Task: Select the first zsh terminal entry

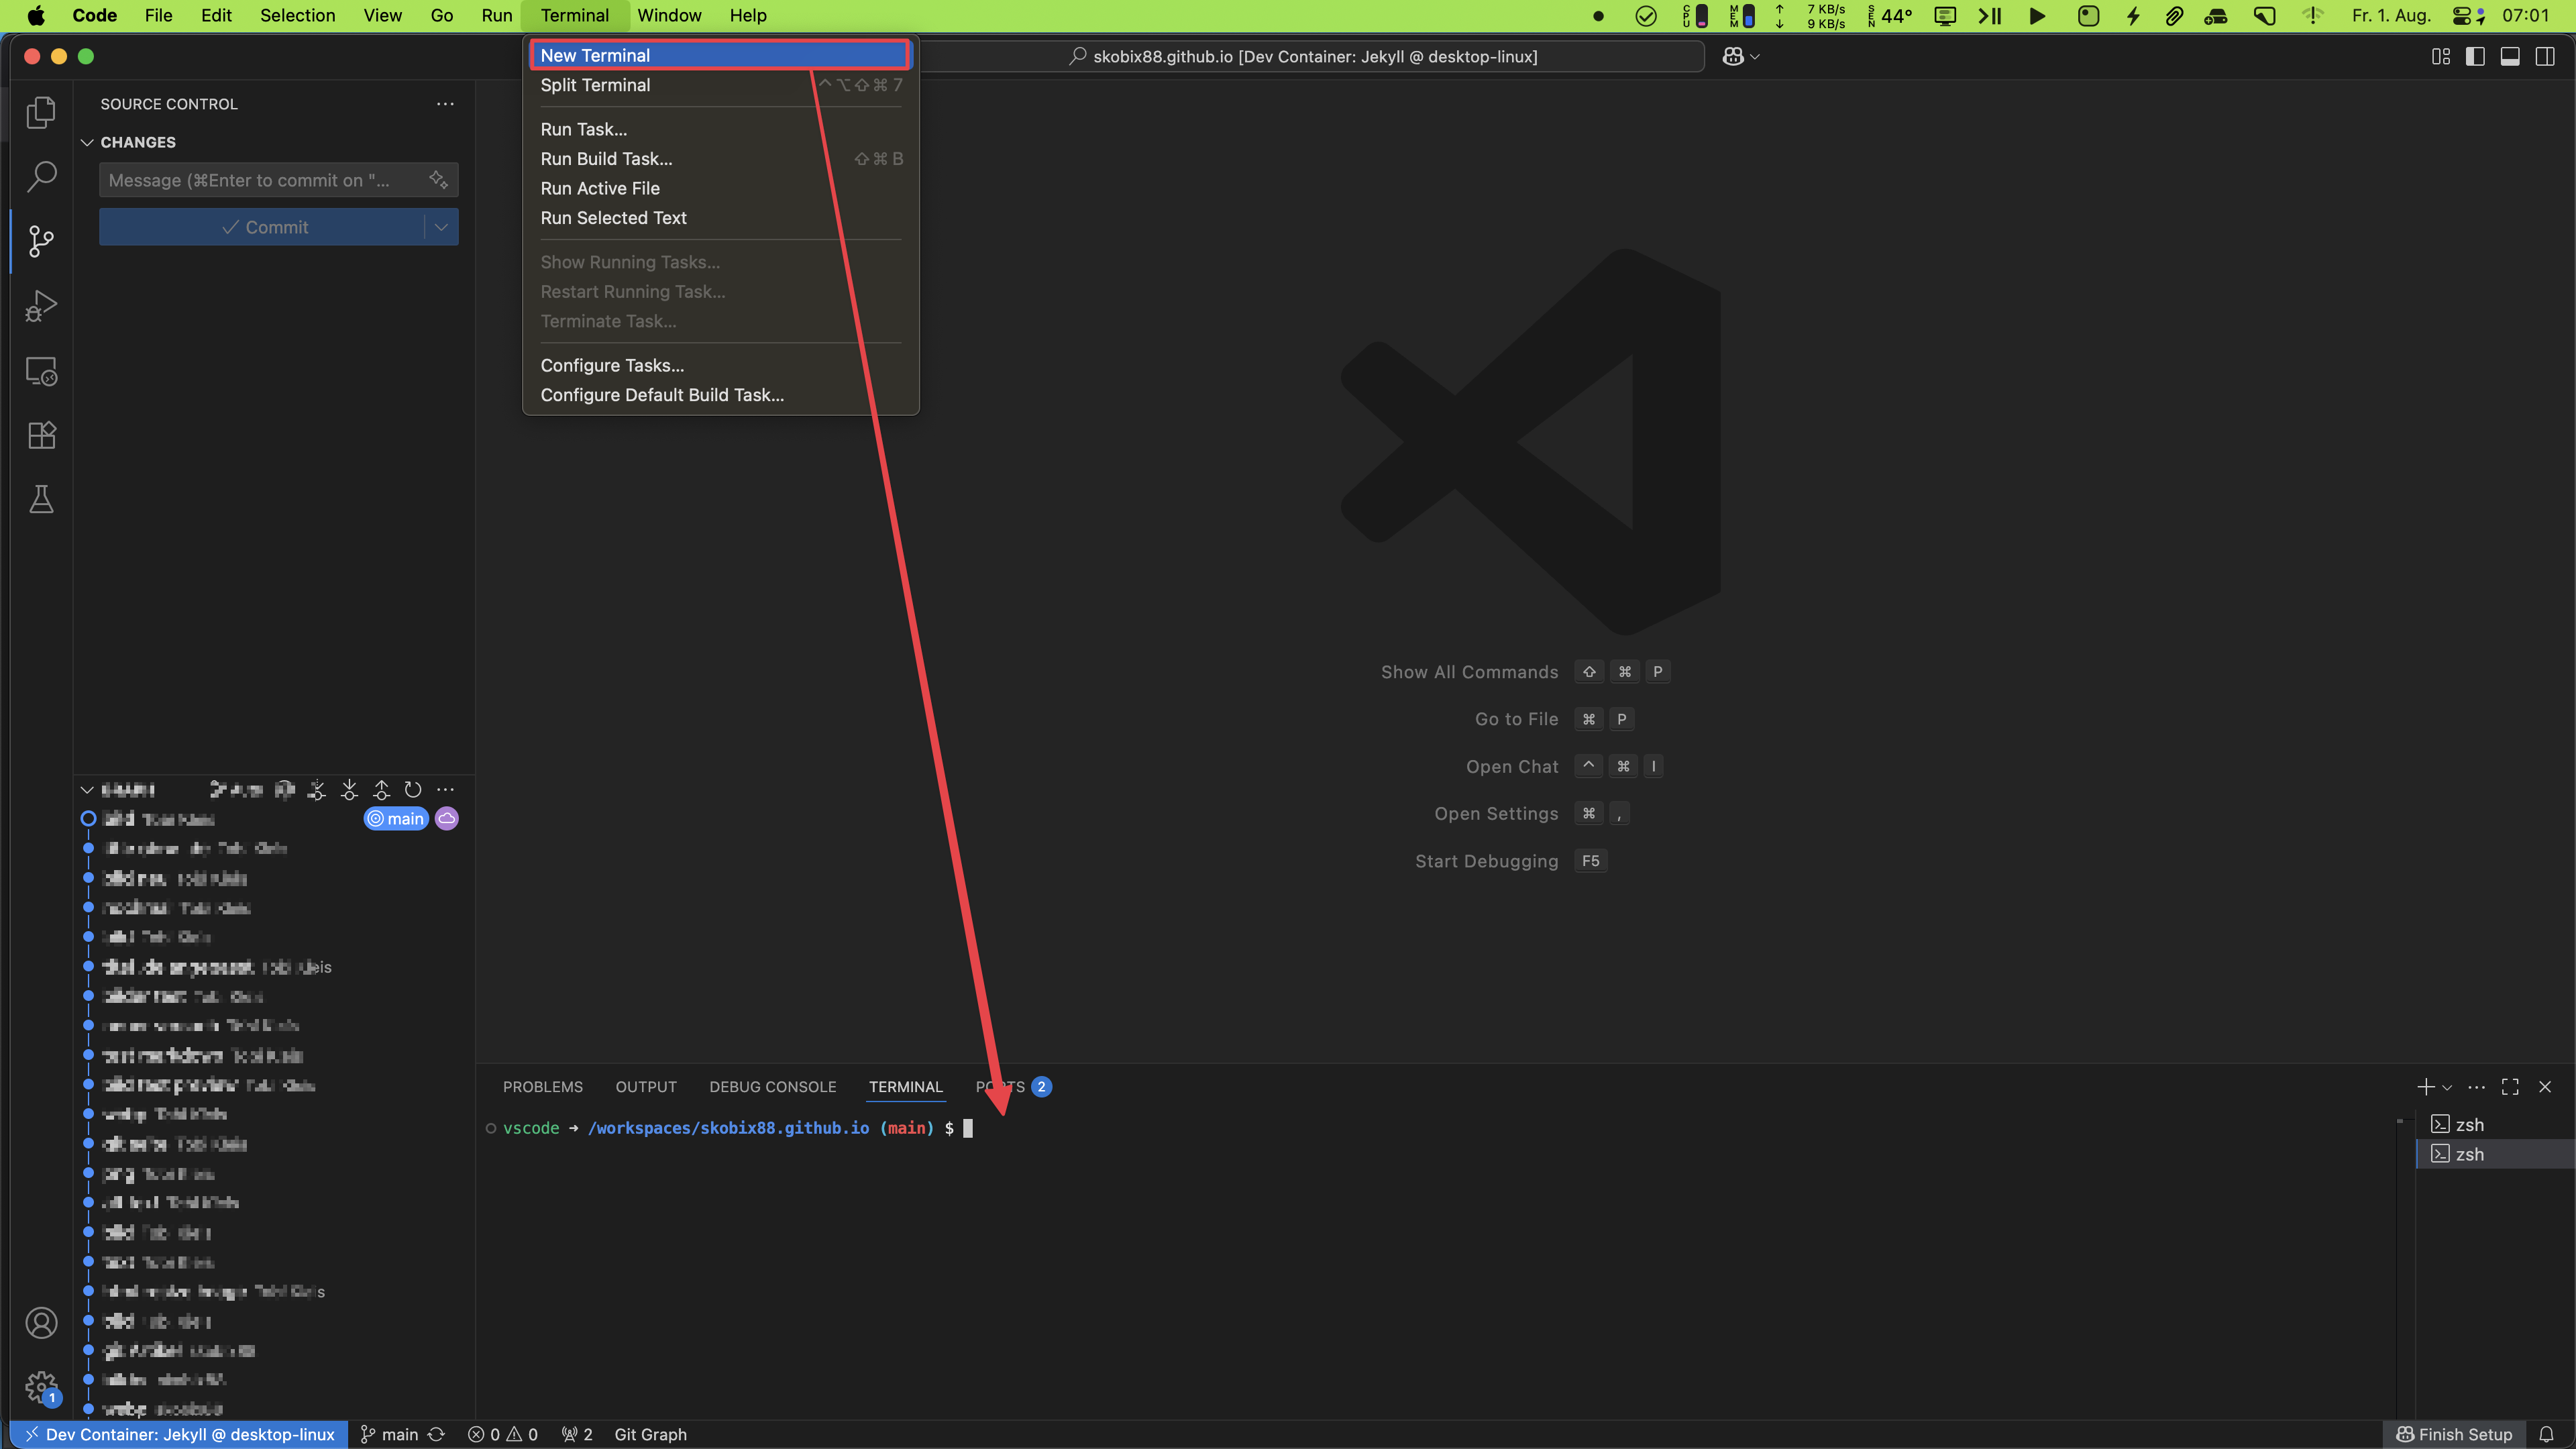Action: pos(2469,1124)
